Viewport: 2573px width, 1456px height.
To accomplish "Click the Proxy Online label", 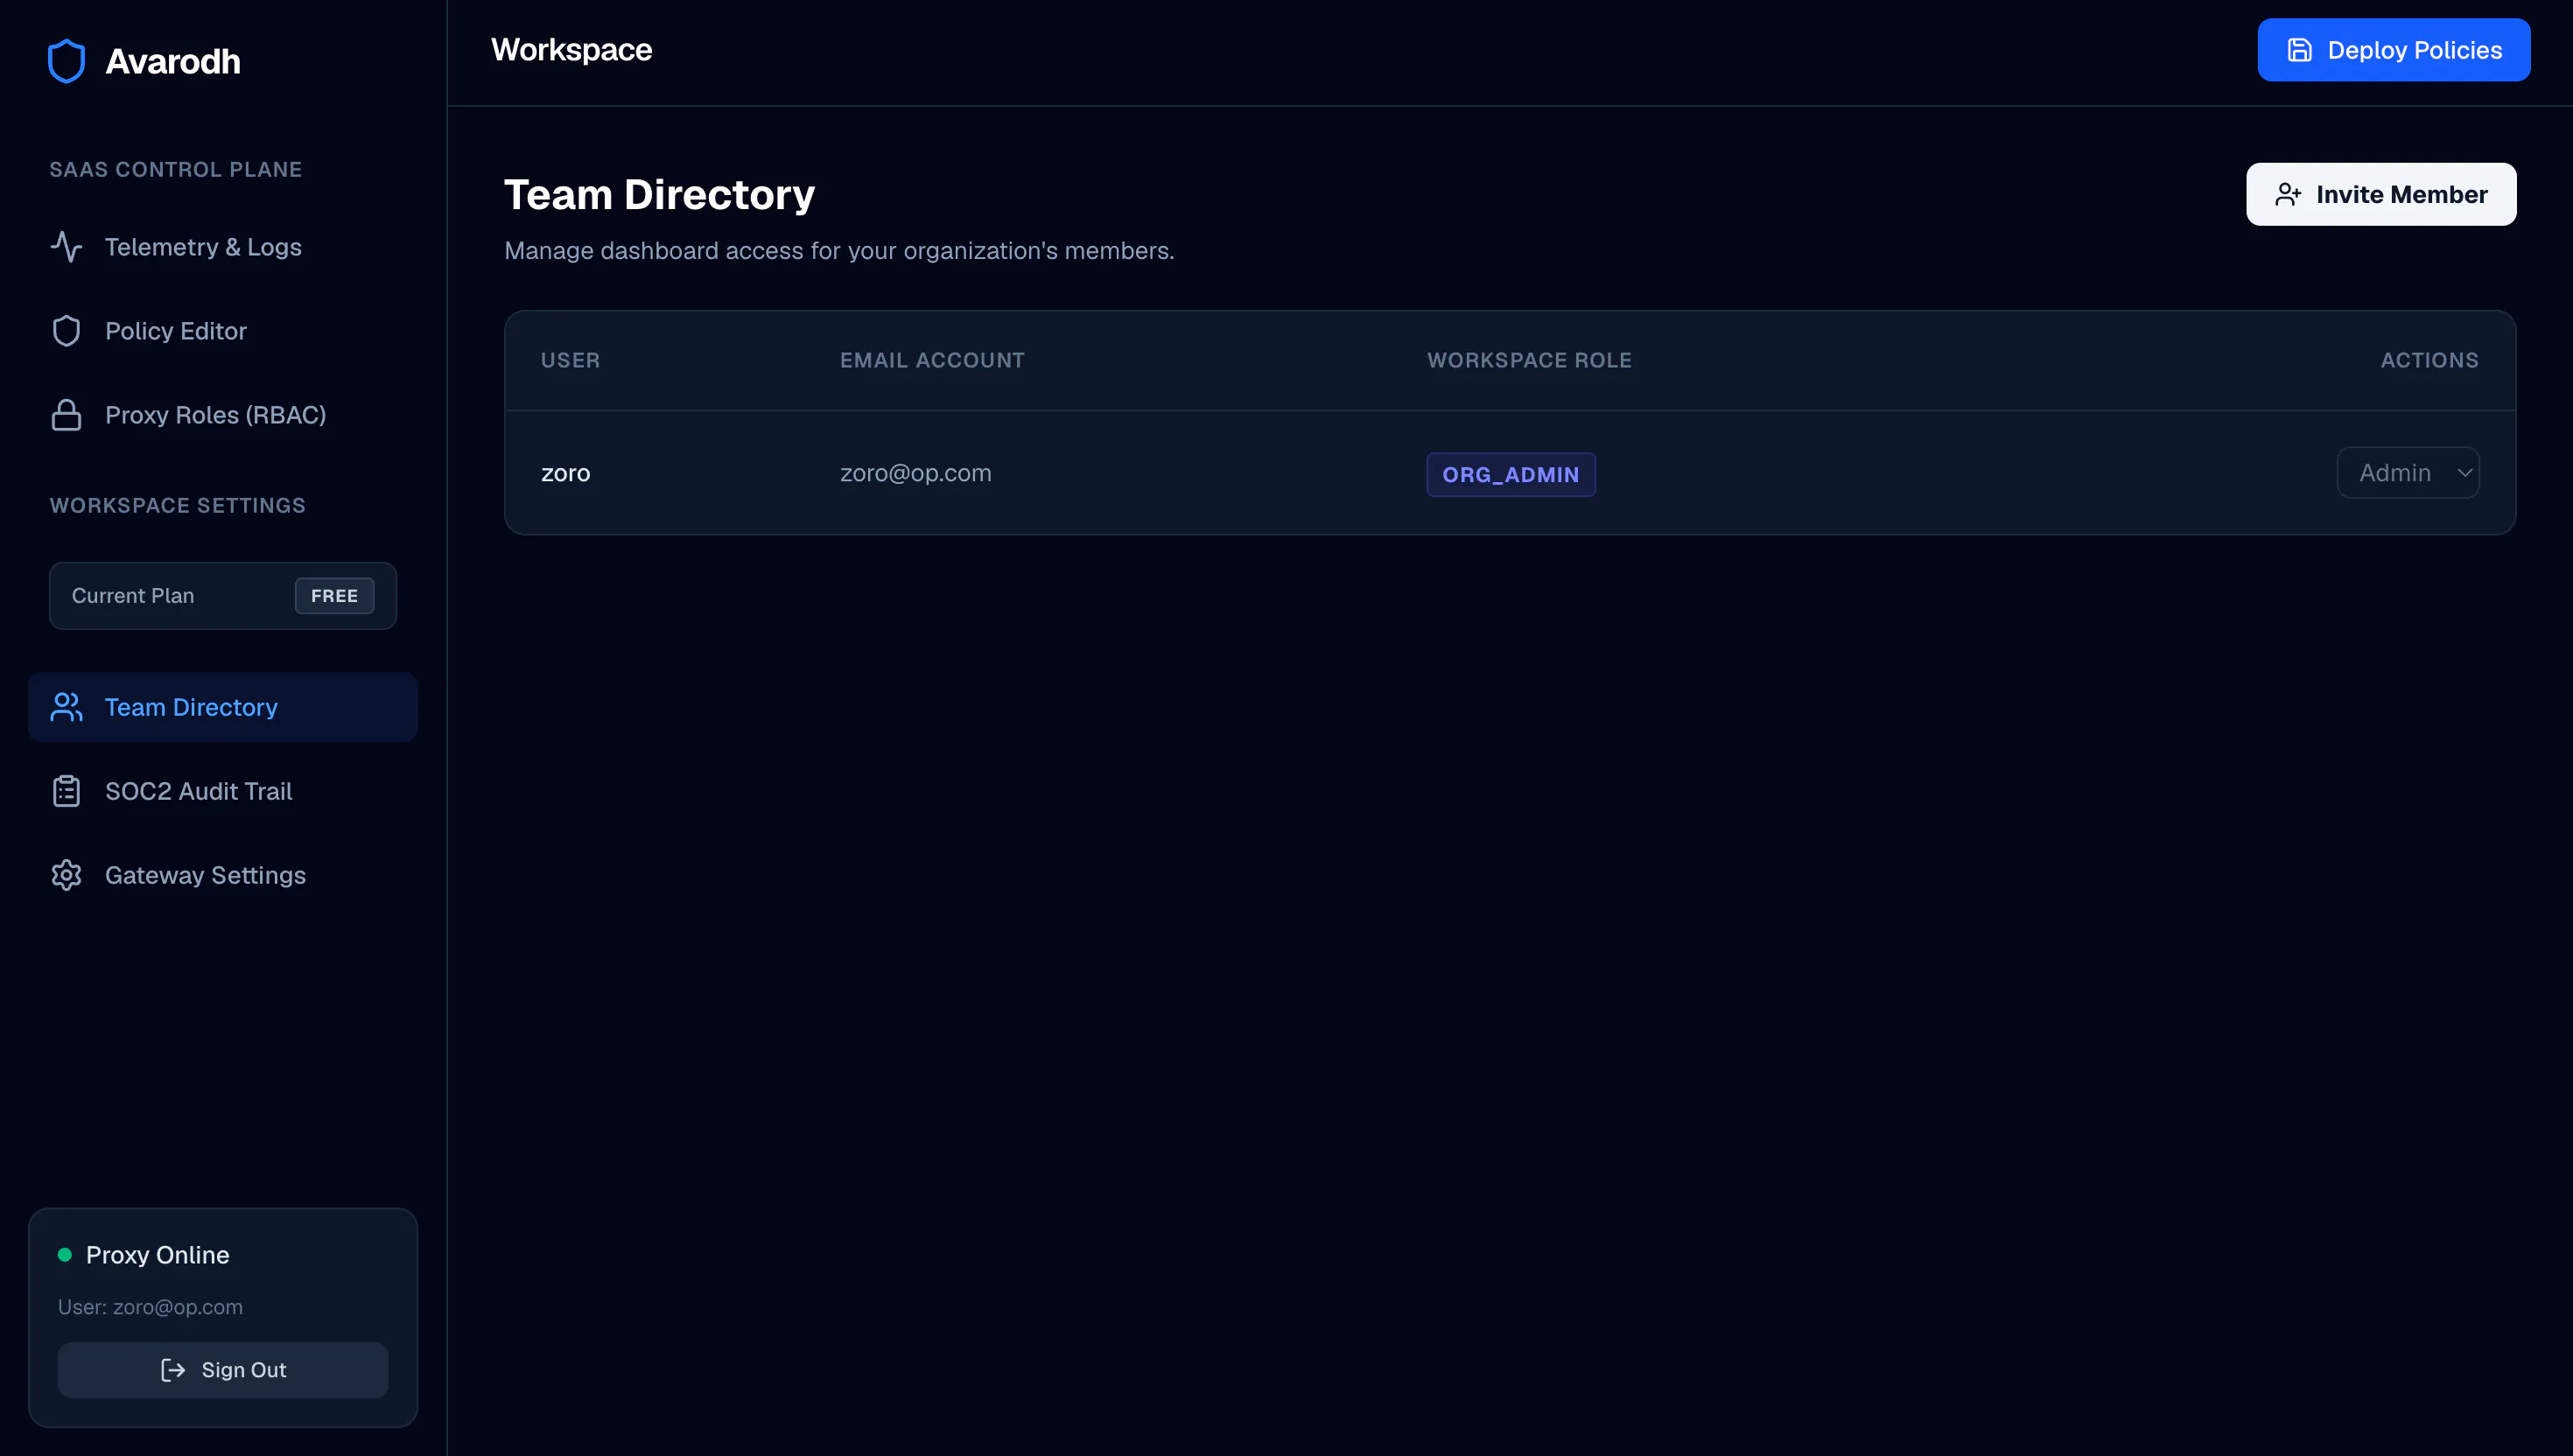I will coord(157,1255).
